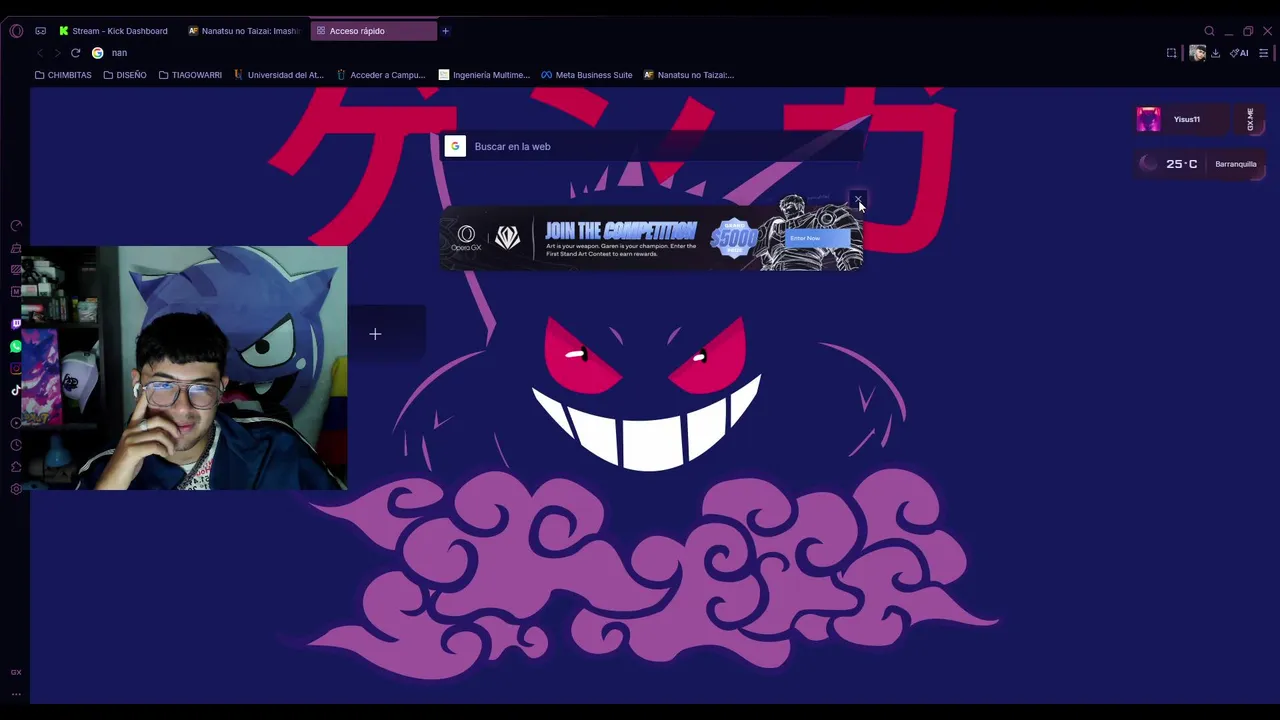Click the Google logo in search box
The image size is (1280, 720).
(x=455, y=146)
